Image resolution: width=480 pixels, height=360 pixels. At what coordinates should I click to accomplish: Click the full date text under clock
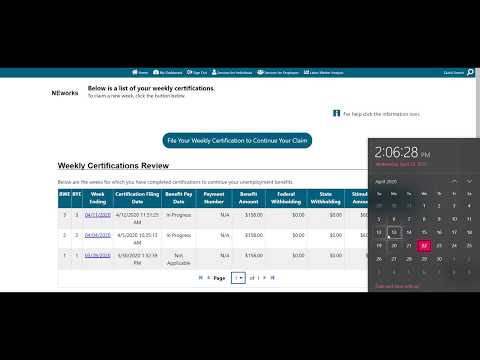click(401, 164)
